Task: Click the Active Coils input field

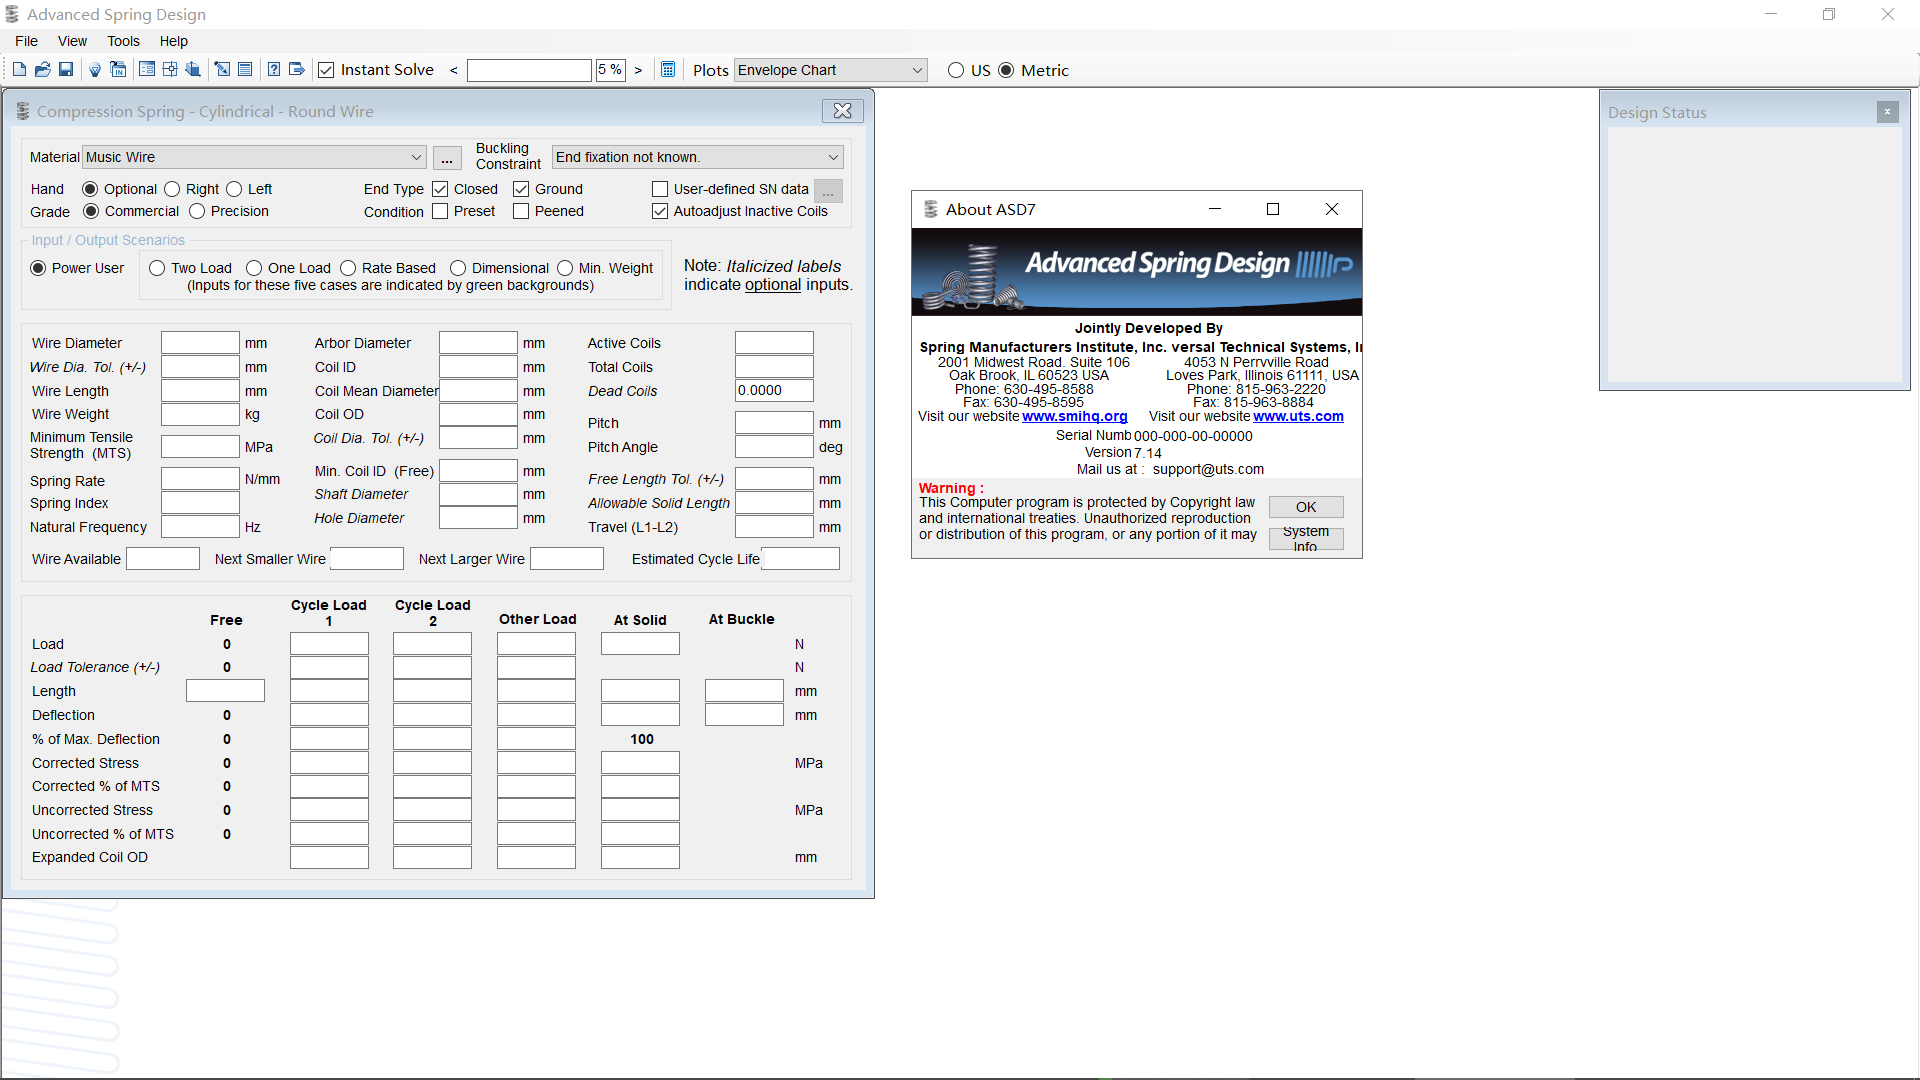Action: 774,343
